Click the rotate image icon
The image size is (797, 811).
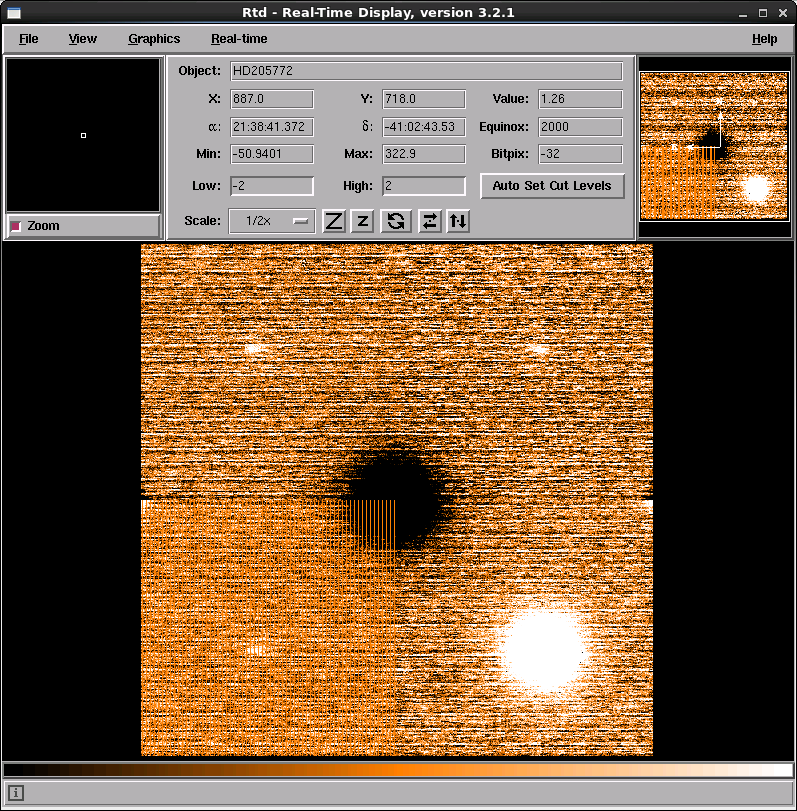point(396,221)
